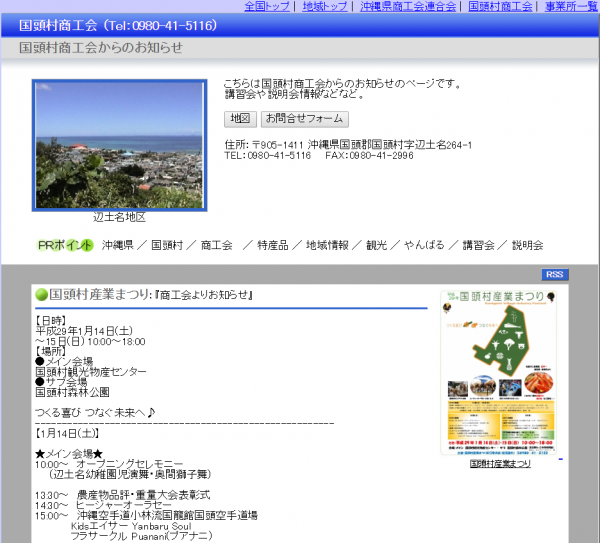Click the FAX:0980-41-2996 text
Viewport: 600px width, 543px height.
point(369,155)
